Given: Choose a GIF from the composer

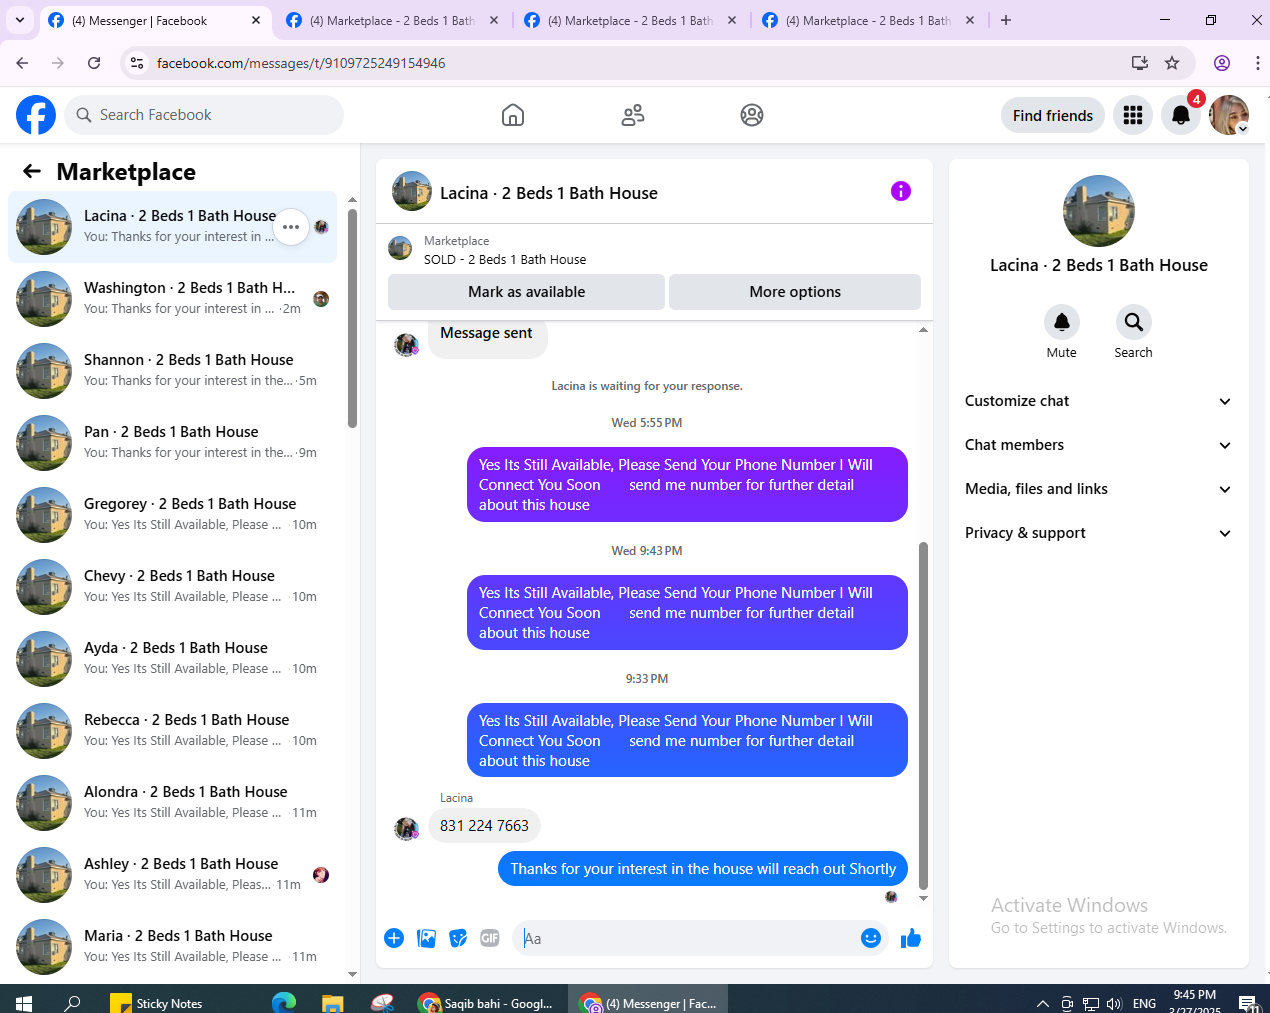Looking at the screenshot, I should tap(490, 938).
